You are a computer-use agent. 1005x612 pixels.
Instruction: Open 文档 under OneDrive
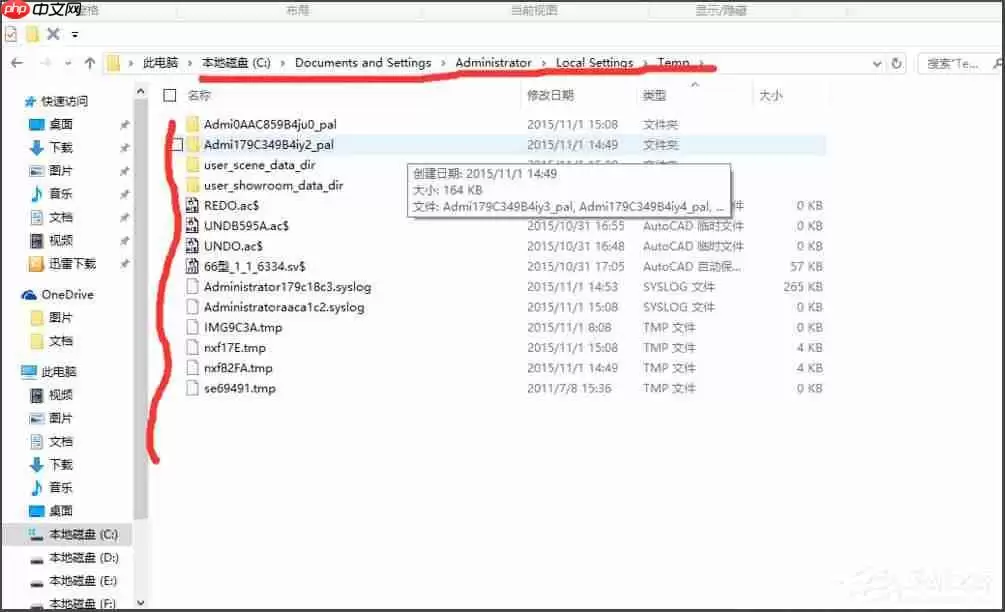[61, 341]
